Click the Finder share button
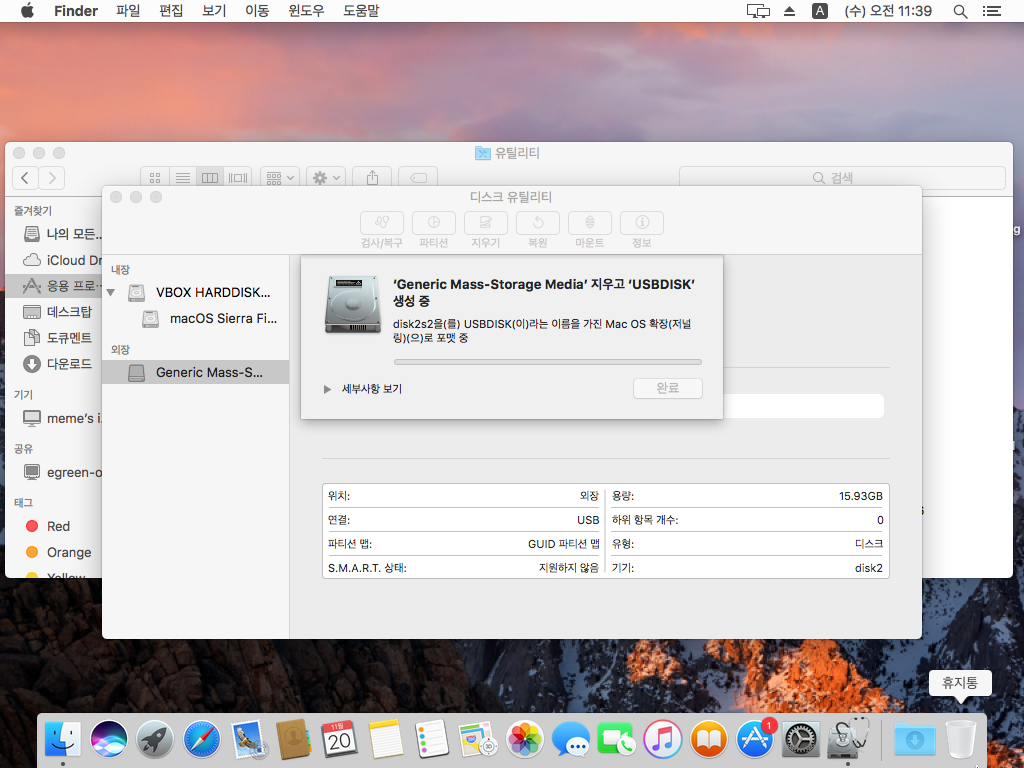1024x768 pixels. coord(372,178)
